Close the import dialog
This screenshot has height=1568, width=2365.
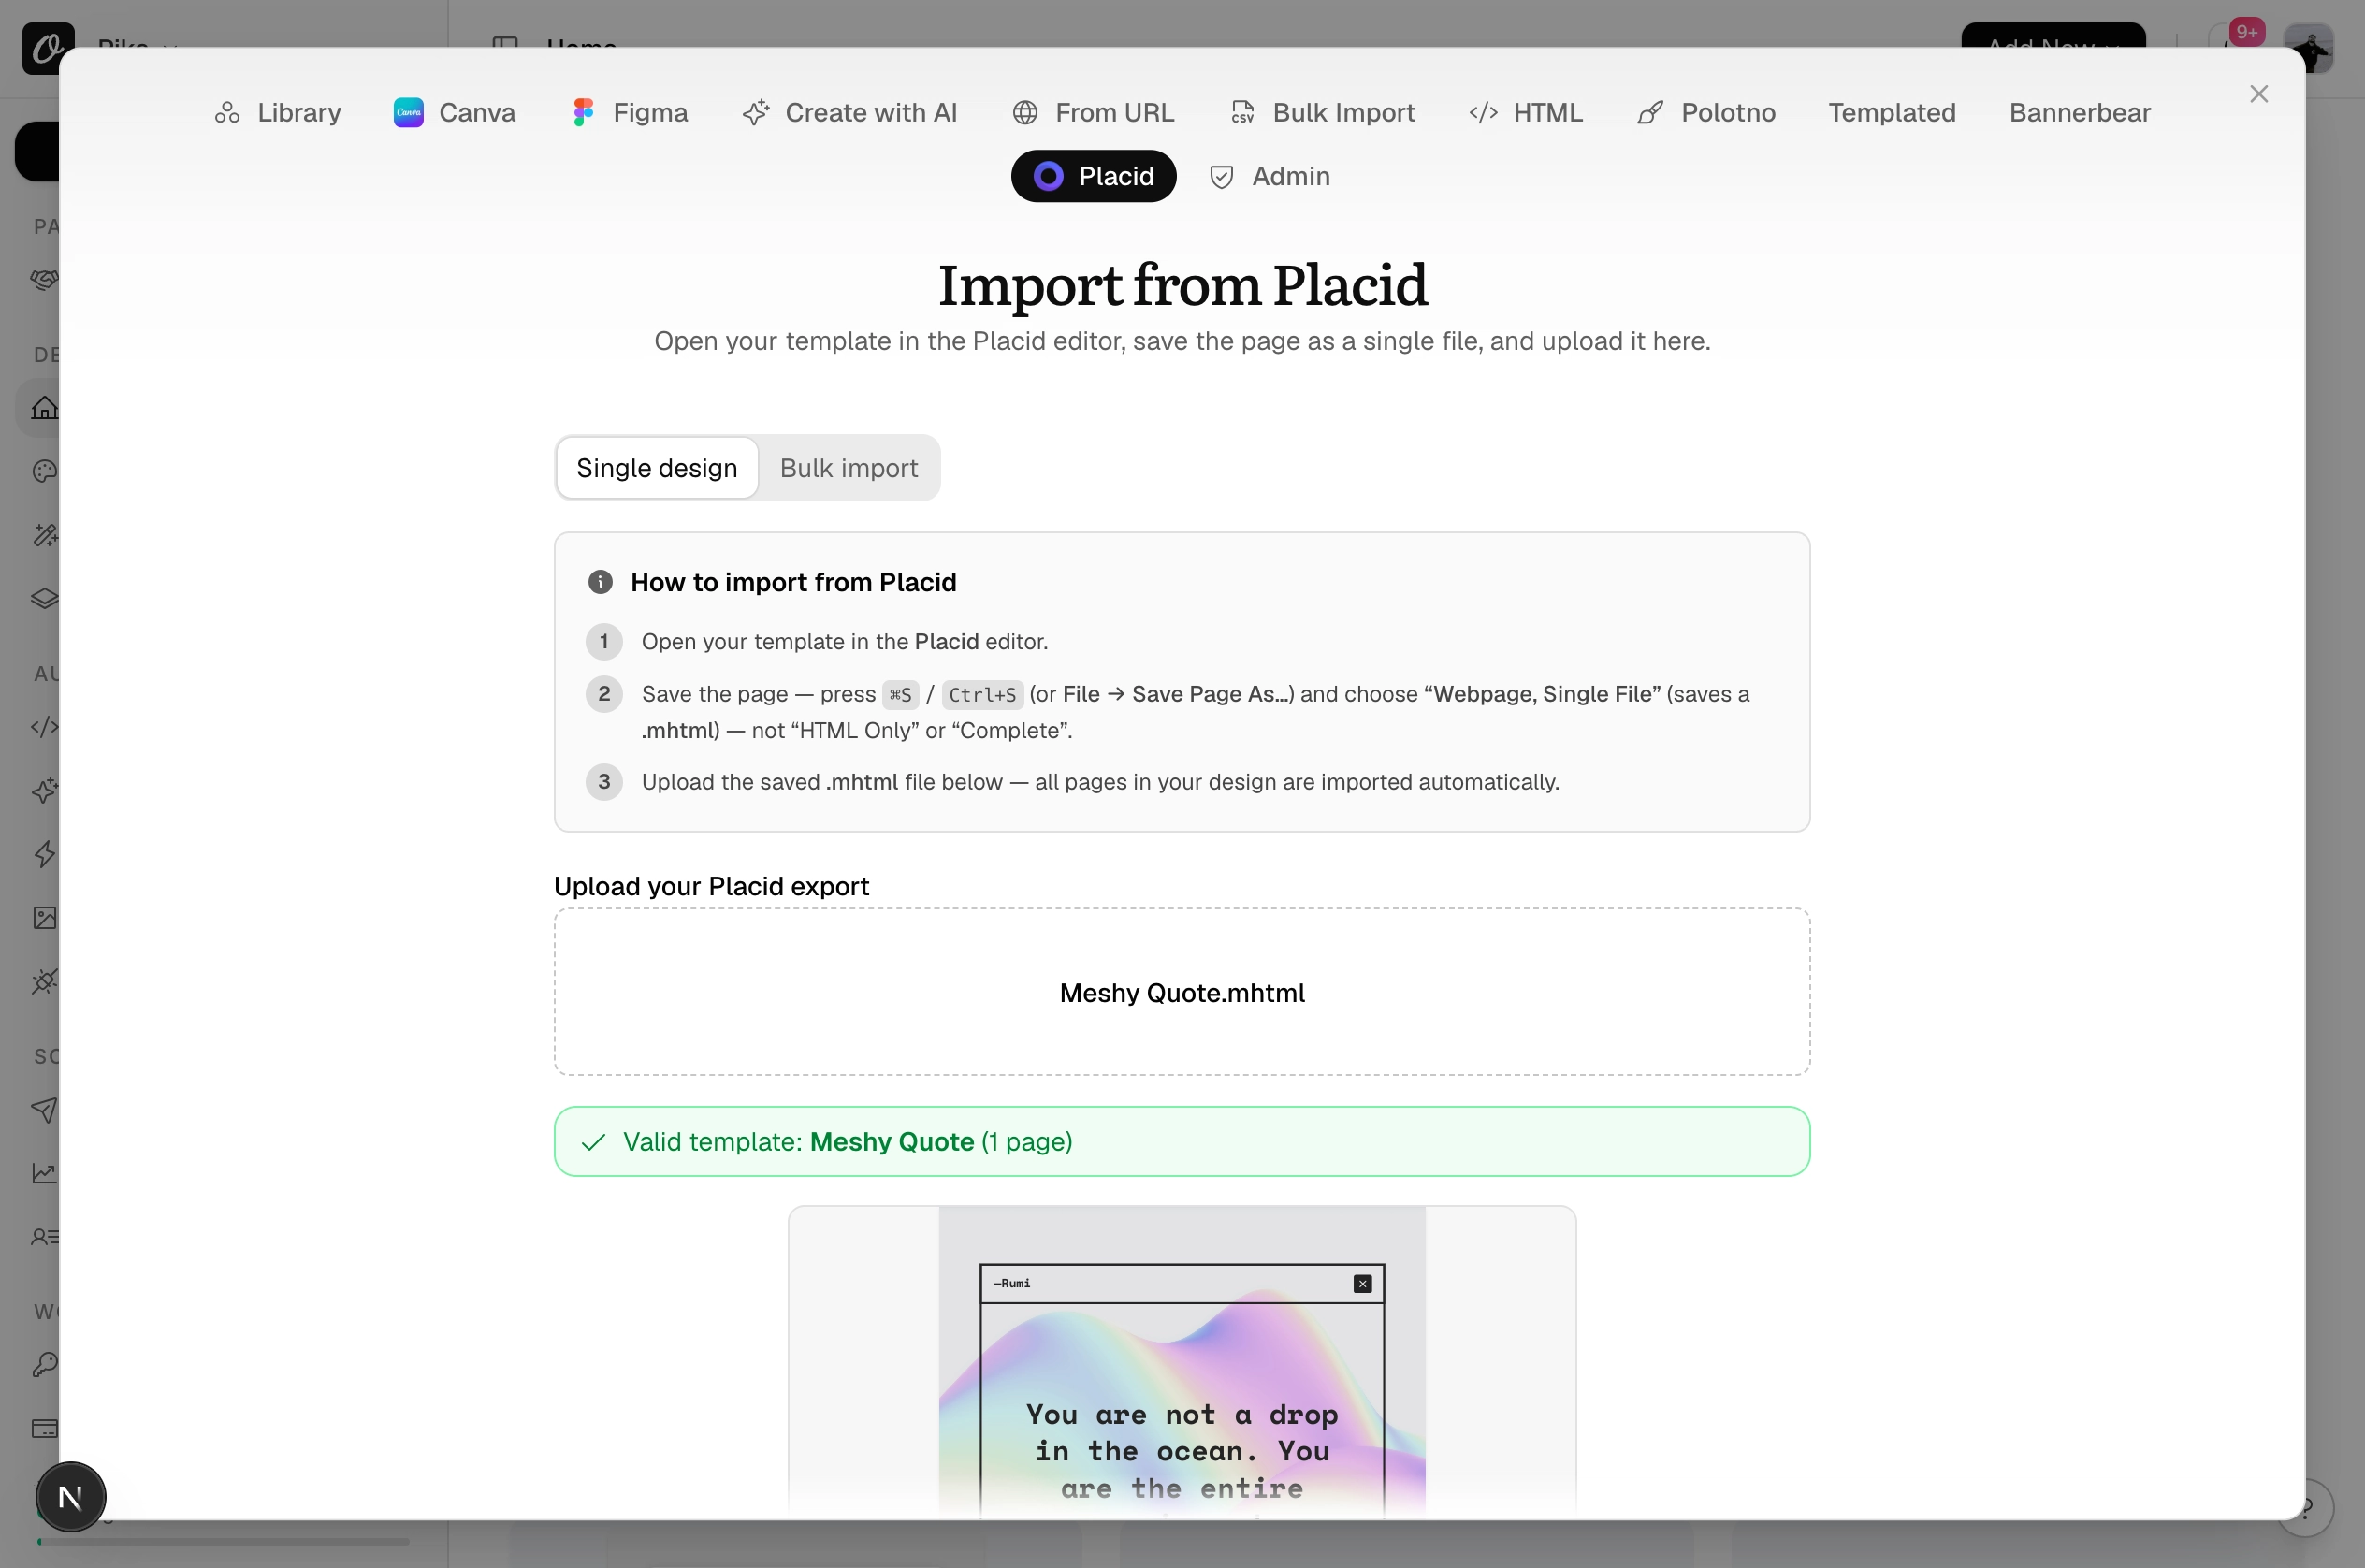(2259, 94)
